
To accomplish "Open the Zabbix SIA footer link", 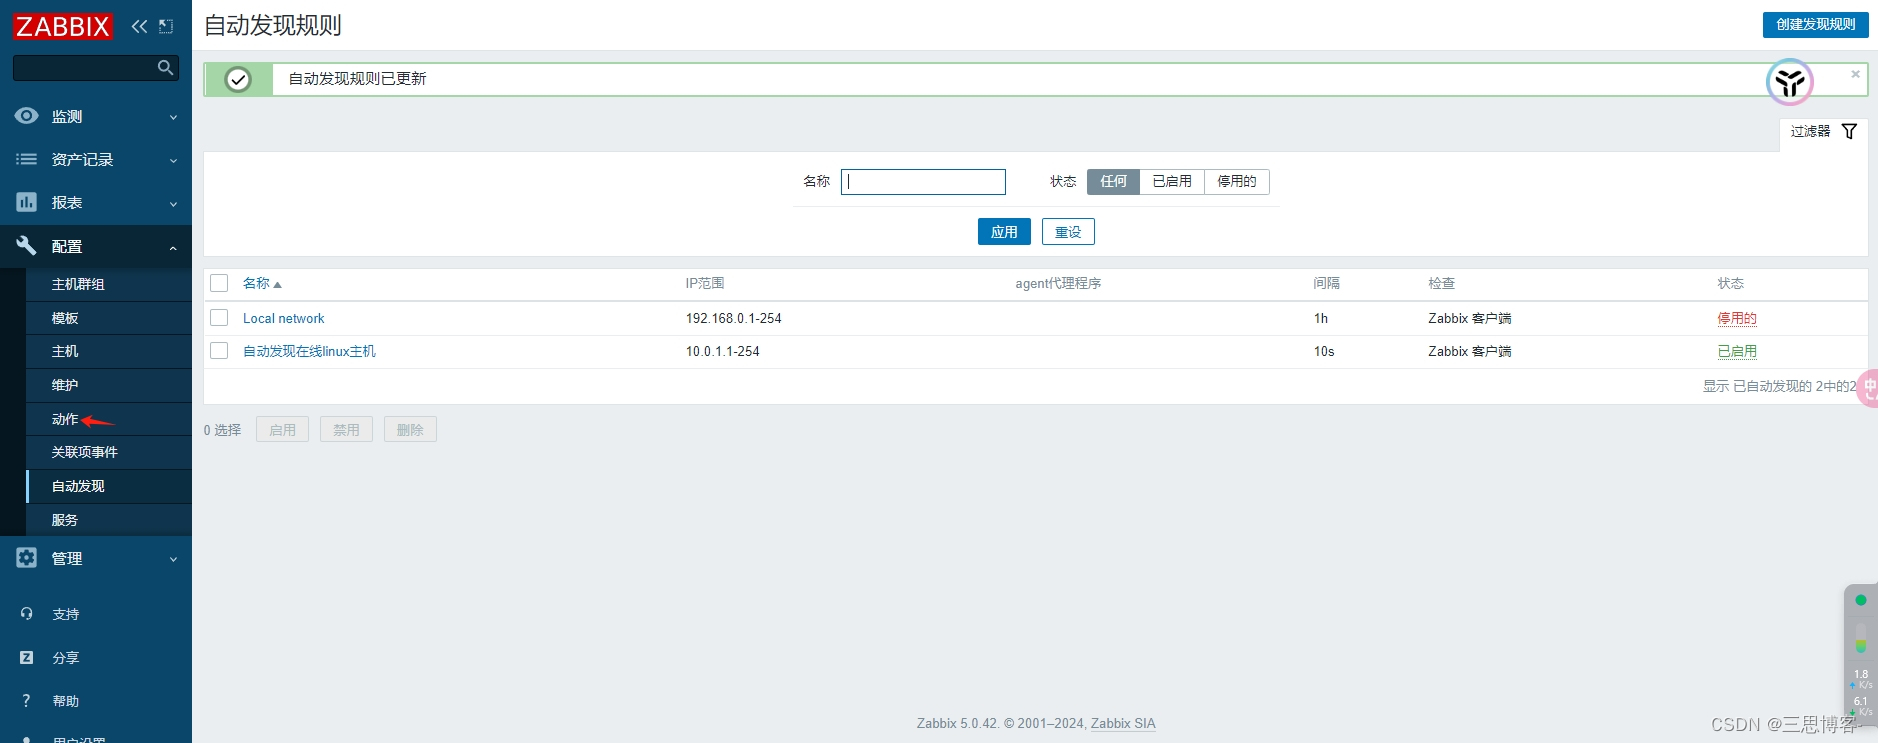I will pyautogui.click(x=1123, y=723).
